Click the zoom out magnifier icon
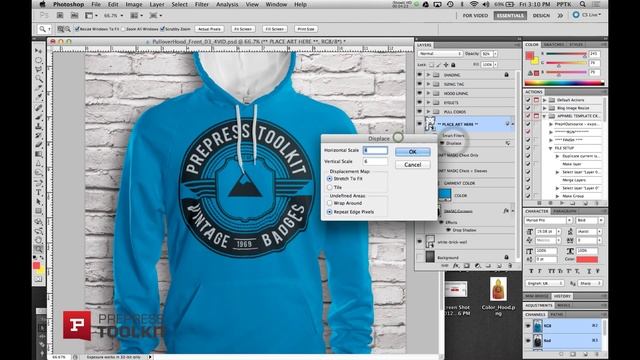This screenshot has width=640, height=360. pyautogui.click(x=67, y=29)
